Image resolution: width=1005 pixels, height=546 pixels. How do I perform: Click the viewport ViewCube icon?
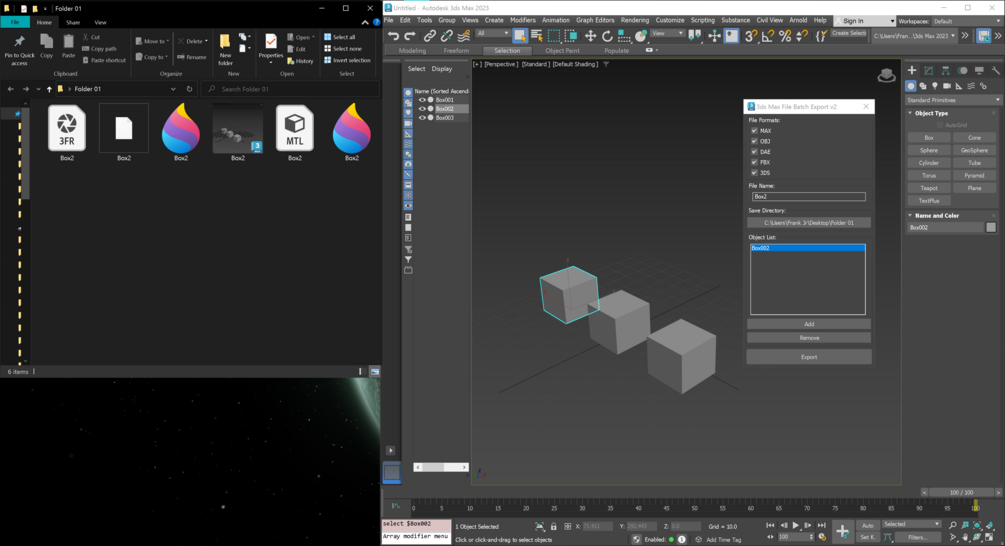[886, 76]
